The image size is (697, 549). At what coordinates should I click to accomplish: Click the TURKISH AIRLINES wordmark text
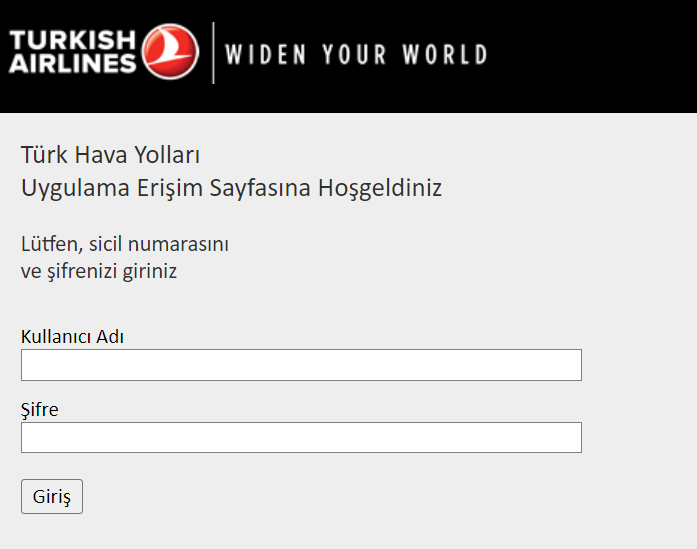click(x=72, y=52)
